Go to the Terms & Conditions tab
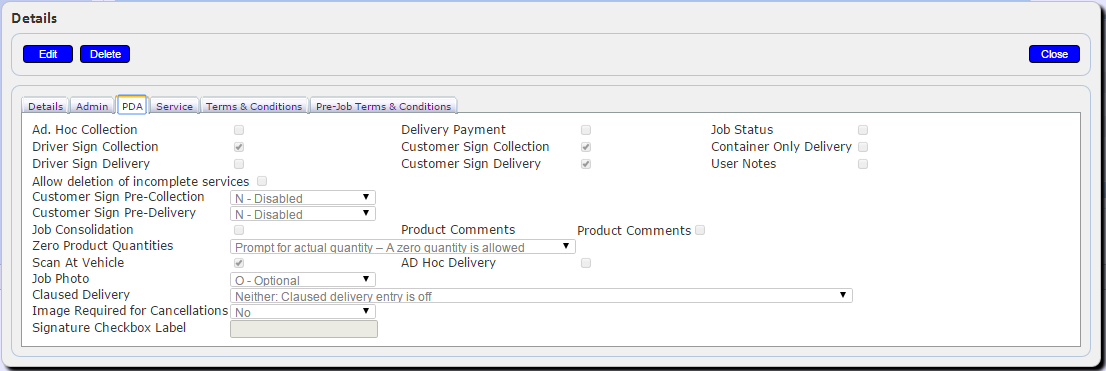 pos(254,107)
